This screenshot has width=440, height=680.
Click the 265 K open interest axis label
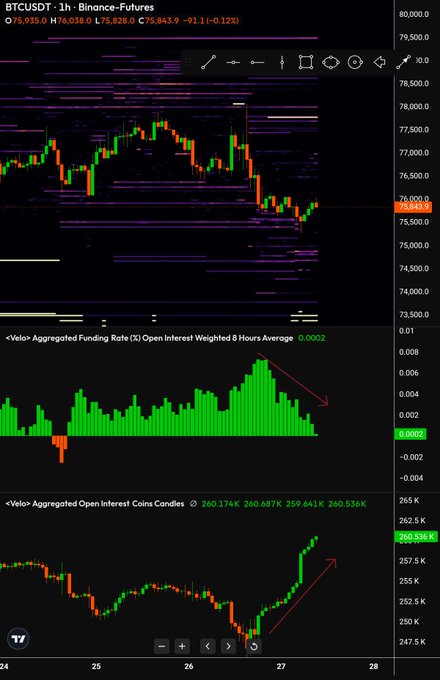pos(409,500)
